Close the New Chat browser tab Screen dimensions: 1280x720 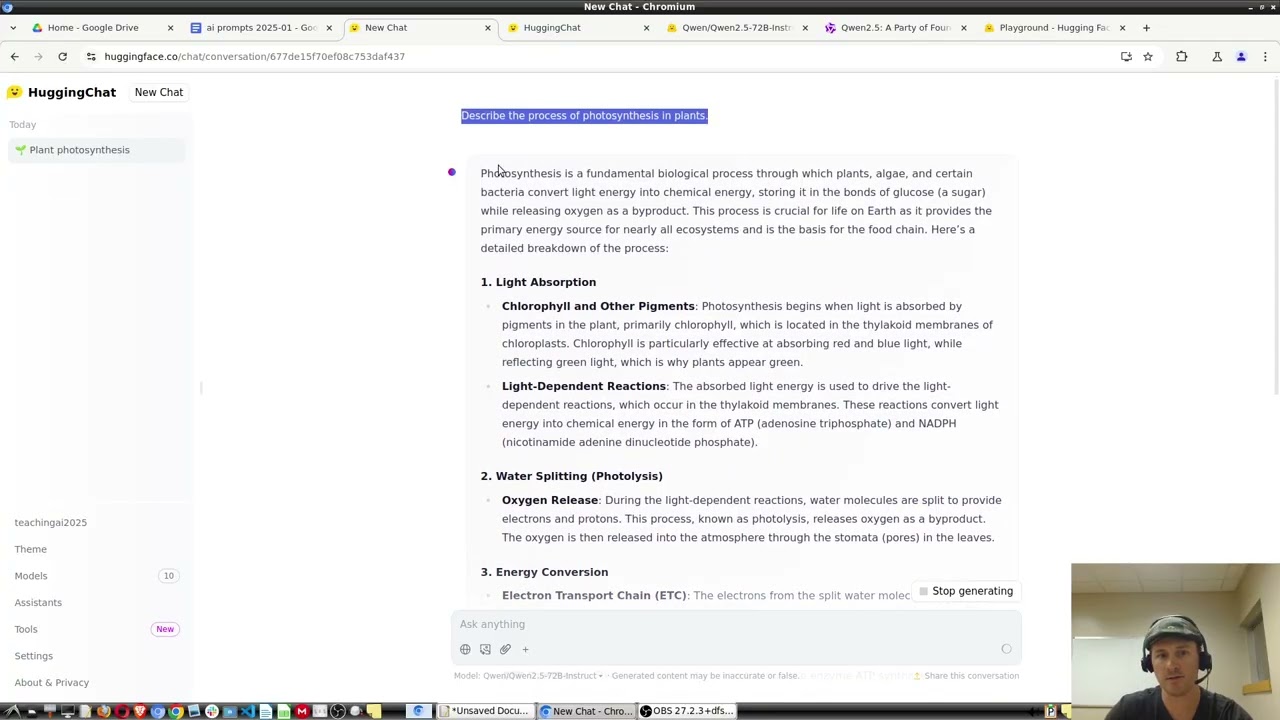(x=488, y=28)
